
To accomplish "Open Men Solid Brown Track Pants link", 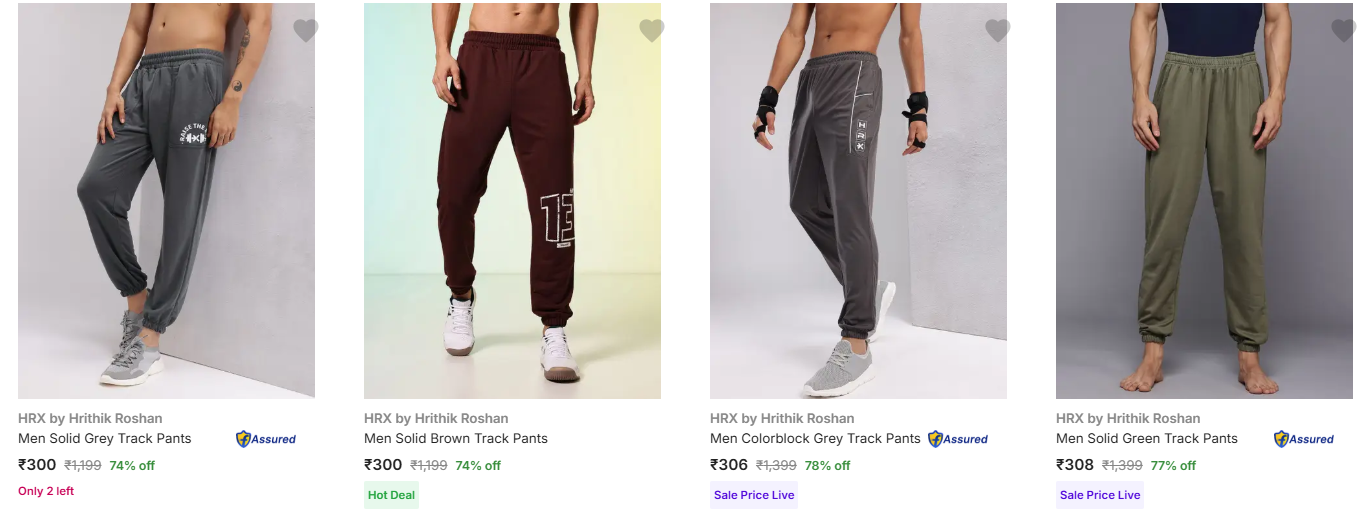I will [456, 438].
